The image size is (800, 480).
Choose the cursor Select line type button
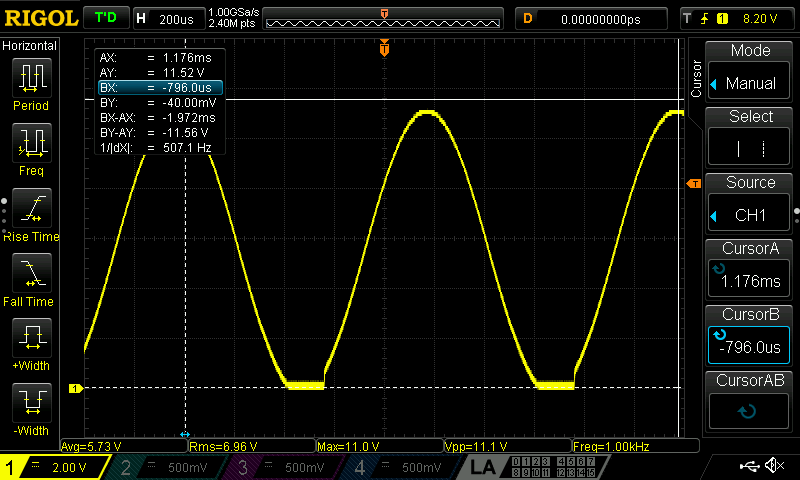pos(749,148)
